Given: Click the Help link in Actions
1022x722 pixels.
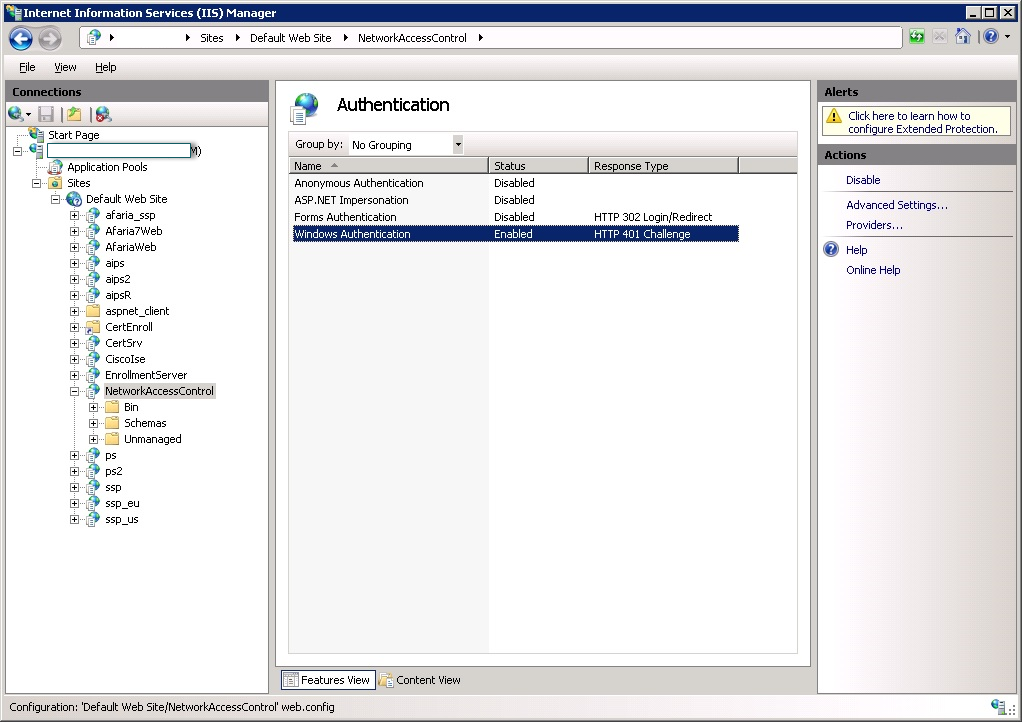Looking at the screenshot, I should pos(856,250).
